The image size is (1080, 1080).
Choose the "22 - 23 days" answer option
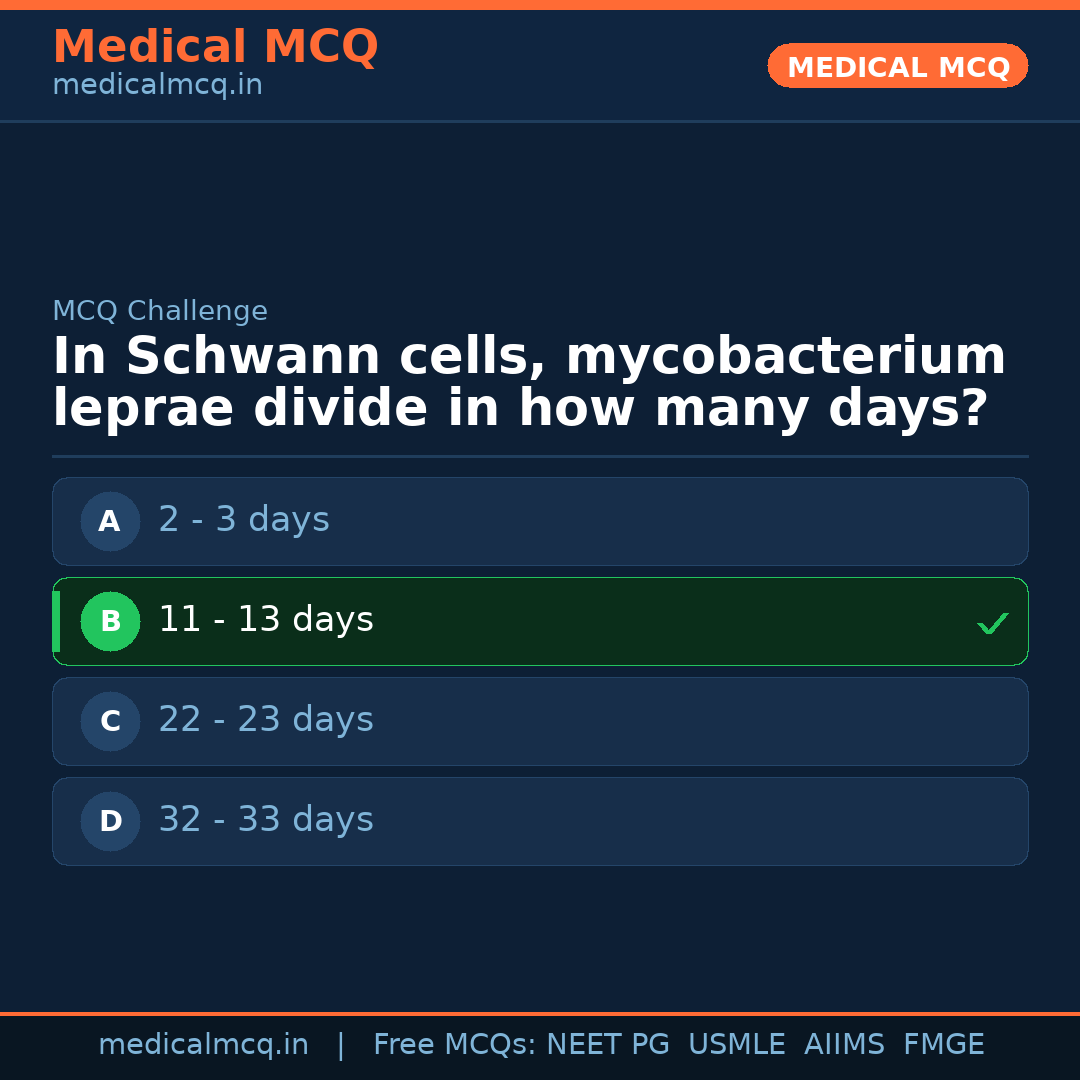[x=540, y=721]
